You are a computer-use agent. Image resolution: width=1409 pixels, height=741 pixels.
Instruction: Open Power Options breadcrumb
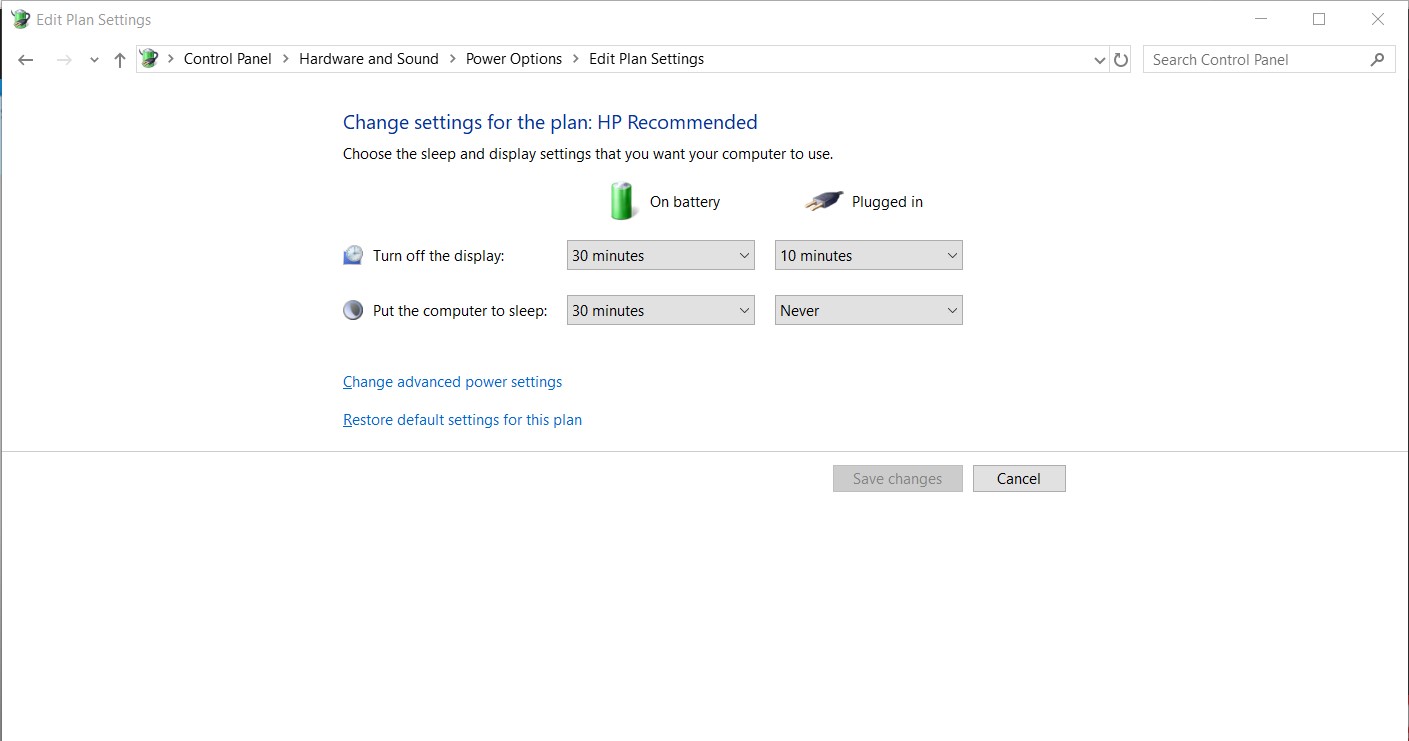click(x=514, y=59)
